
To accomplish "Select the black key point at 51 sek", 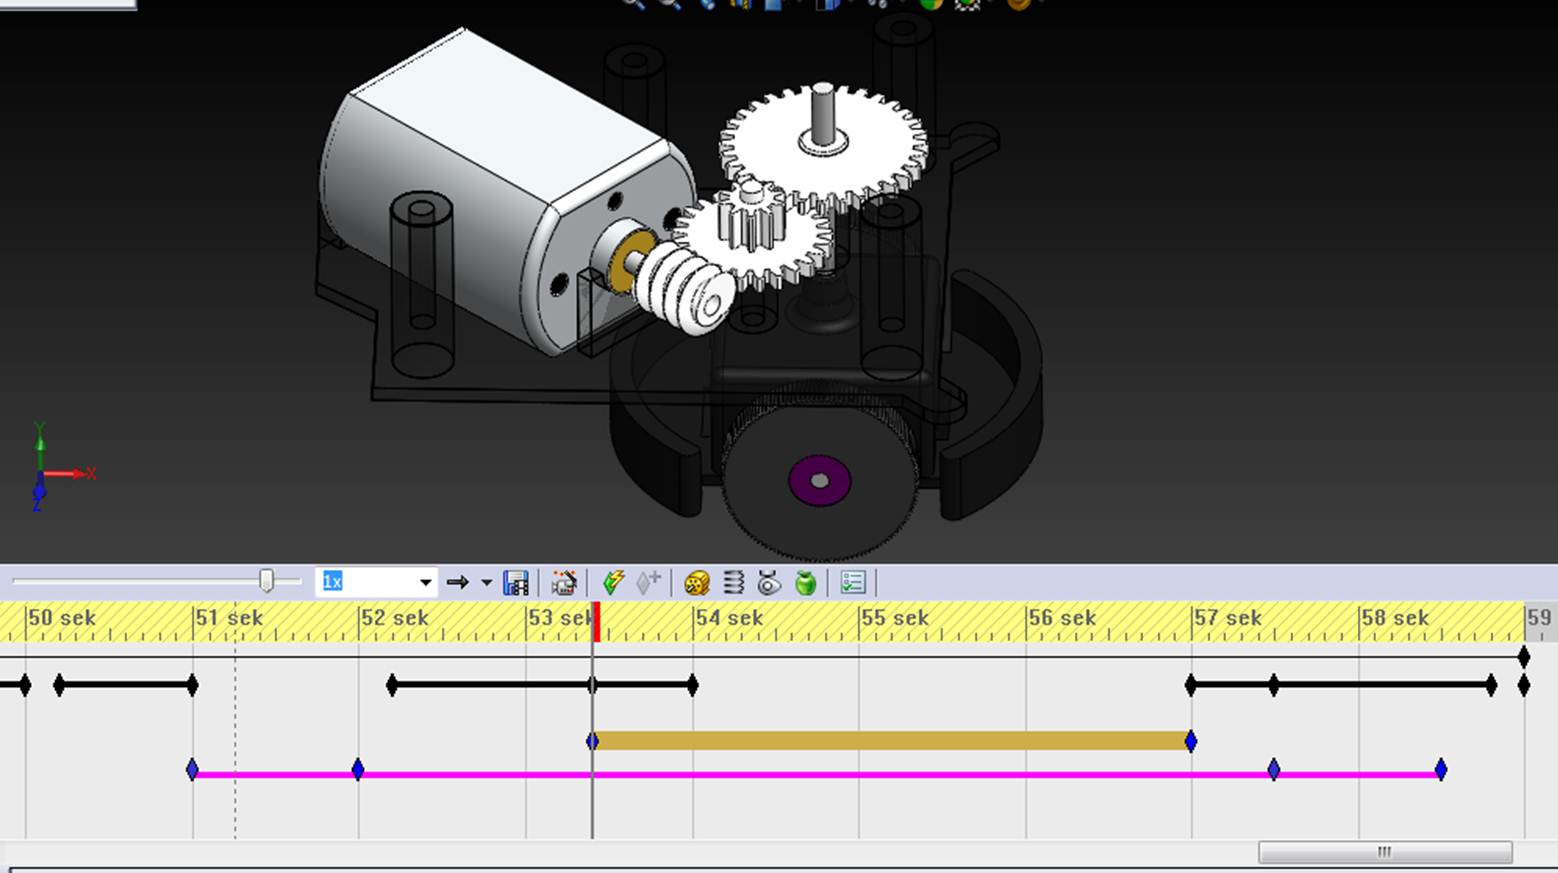I will tap(193, 685).
